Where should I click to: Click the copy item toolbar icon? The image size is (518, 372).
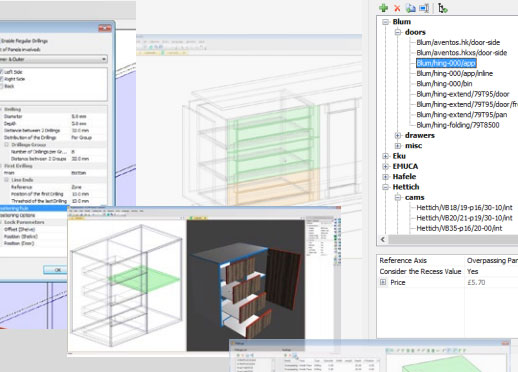pyautogui.click(x=411, y=8)
